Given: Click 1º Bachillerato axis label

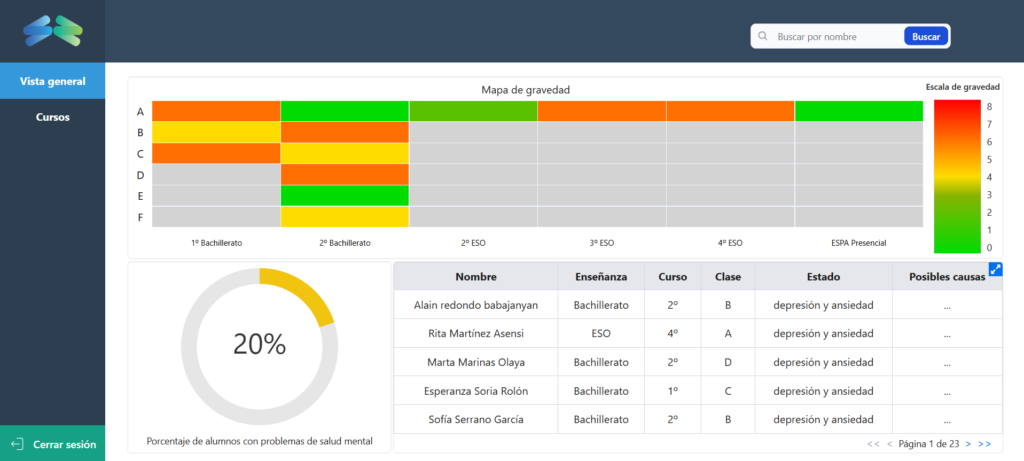Looking at the screenshot, I should (216, 243).
